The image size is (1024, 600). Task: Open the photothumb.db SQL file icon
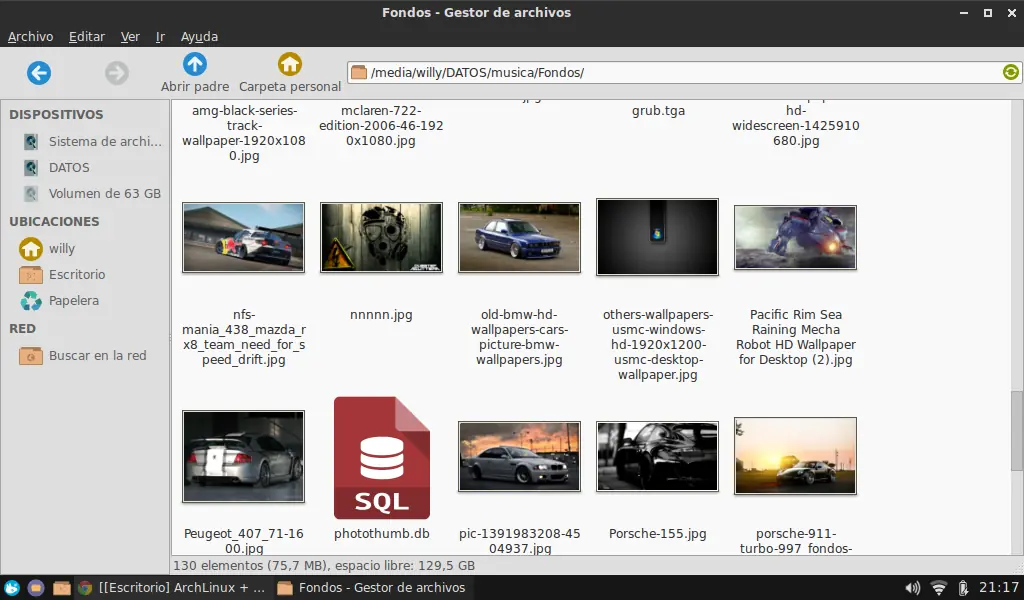coord(382,458)
